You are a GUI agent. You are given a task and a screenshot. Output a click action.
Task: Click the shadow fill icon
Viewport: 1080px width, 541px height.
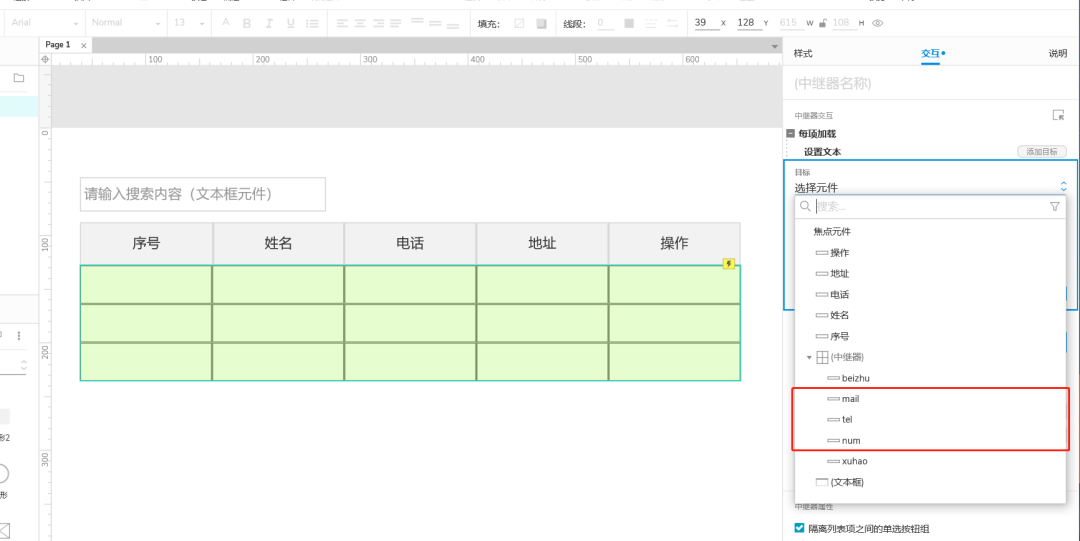[541, 23]
